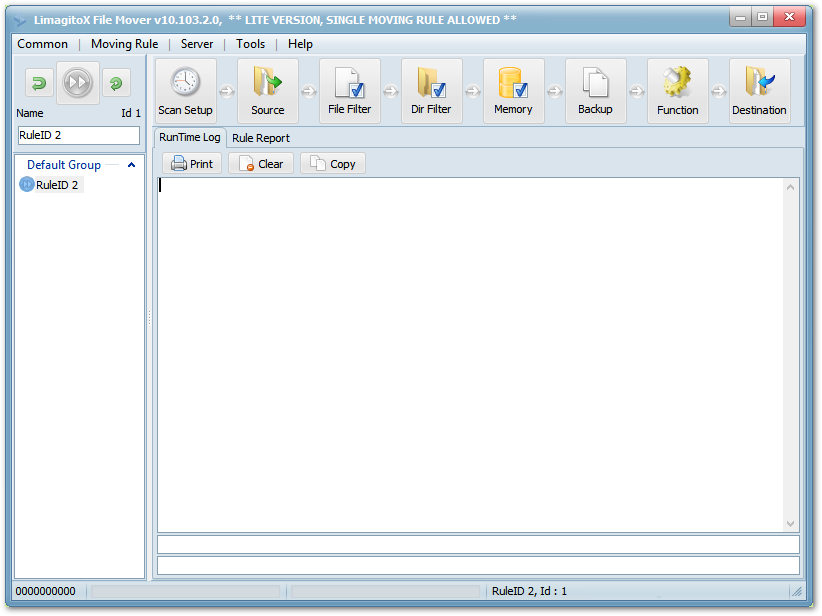The image size is (822, 616).
Task: Close the LimagitoX File Mover window
Action: pyautogui.click(x=789, y=17)
